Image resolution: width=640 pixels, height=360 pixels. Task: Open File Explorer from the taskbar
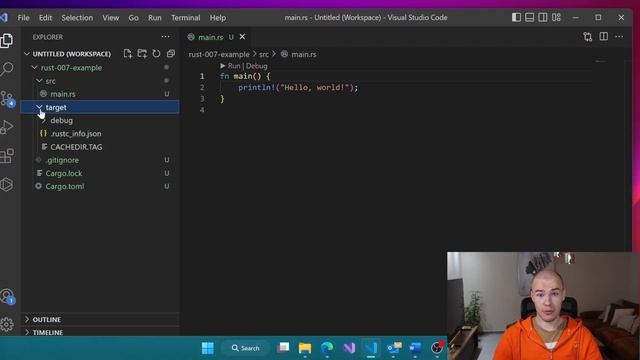coord(305,348)
